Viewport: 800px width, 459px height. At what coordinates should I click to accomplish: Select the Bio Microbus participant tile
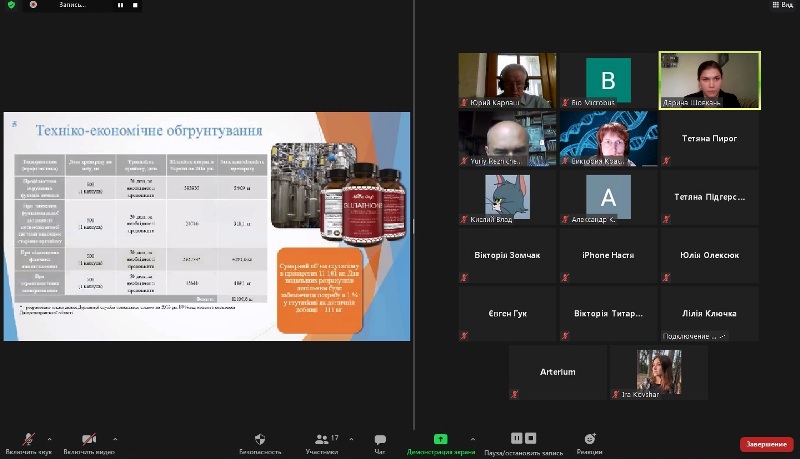[608, 80]
